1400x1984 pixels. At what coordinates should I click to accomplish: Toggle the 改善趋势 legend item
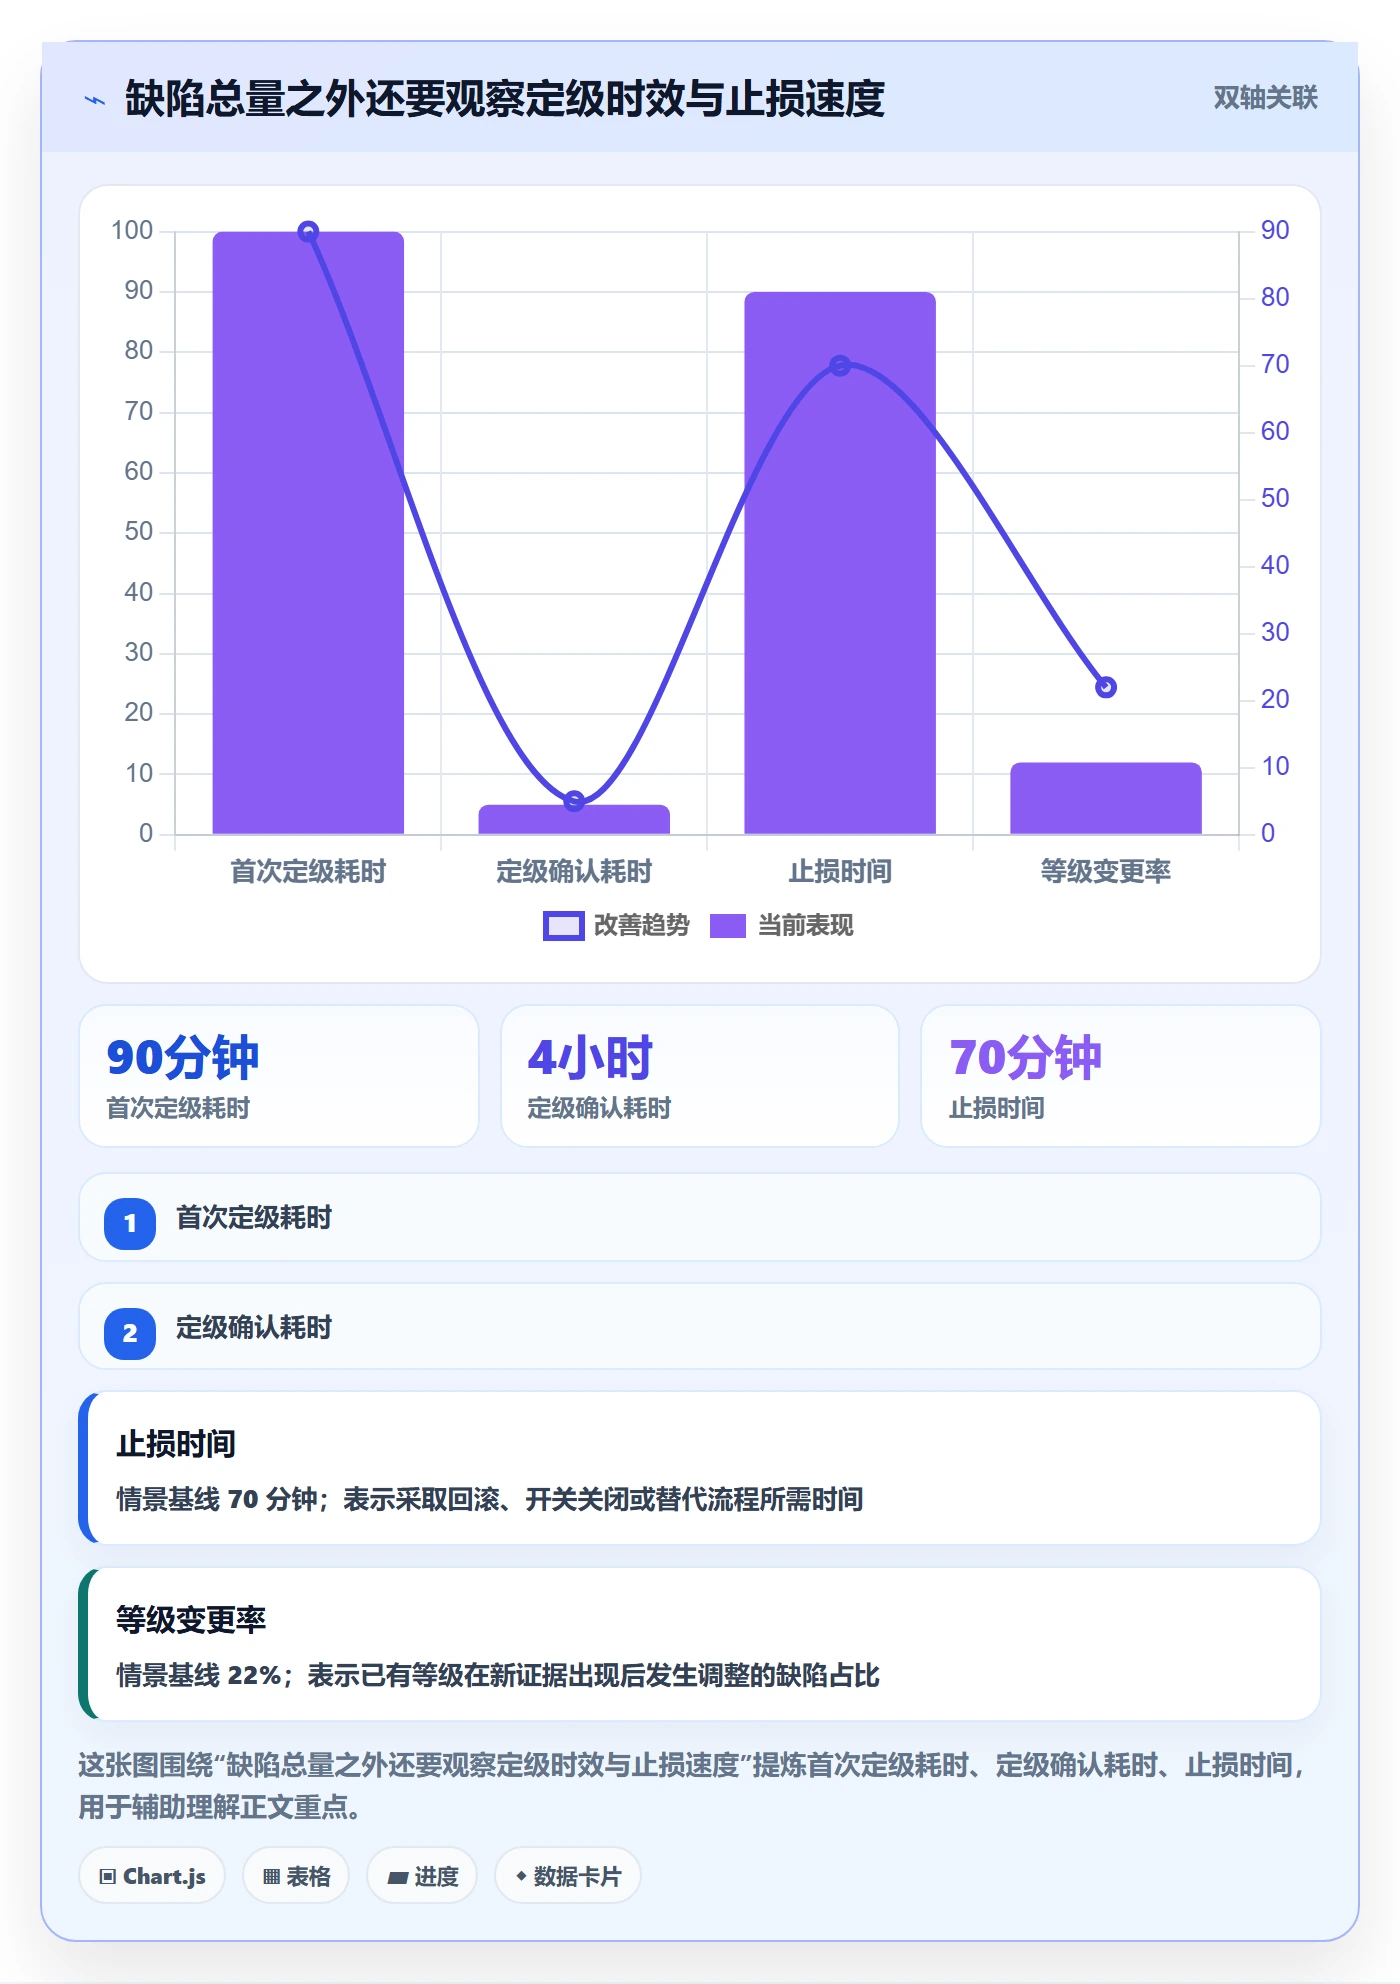[616, 926]
